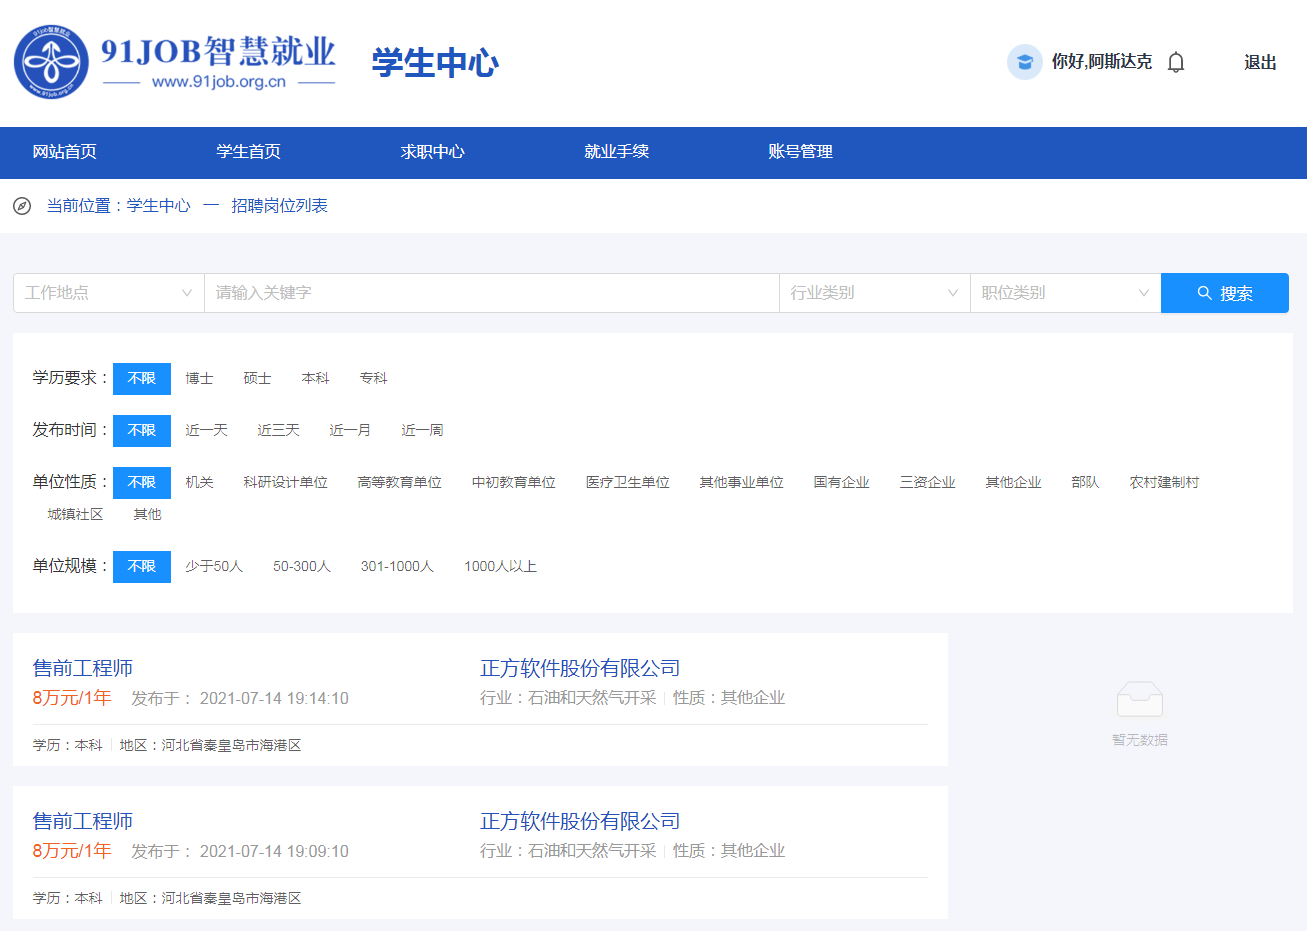Select 不限 for 学历要求
Viewport: 1307px width, 931px height.
142,379
